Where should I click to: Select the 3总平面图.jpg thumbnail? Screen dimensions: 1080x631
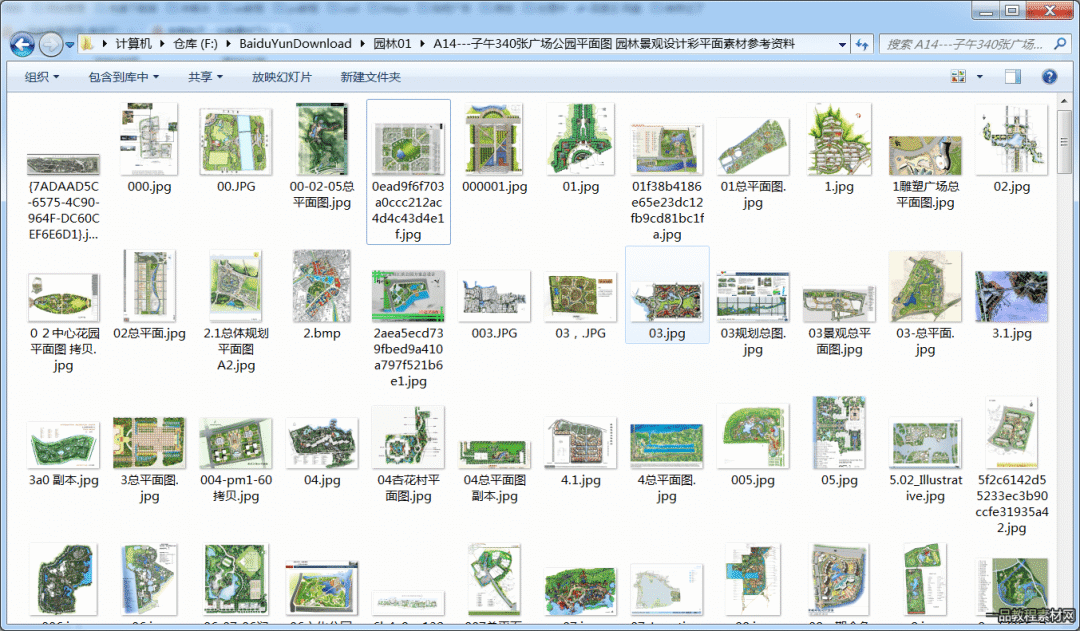149,442
